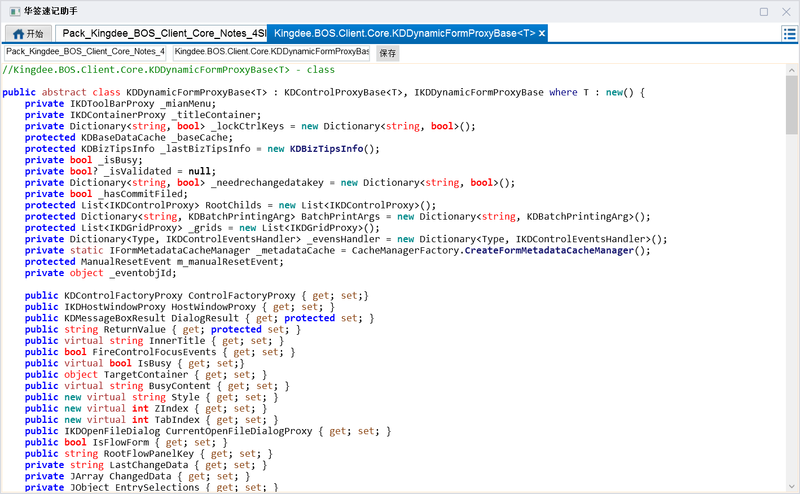The width and height of the screenshot is (800, 494).
Task: Click 'TabIndex' property name
Action: tap(177, 419)
